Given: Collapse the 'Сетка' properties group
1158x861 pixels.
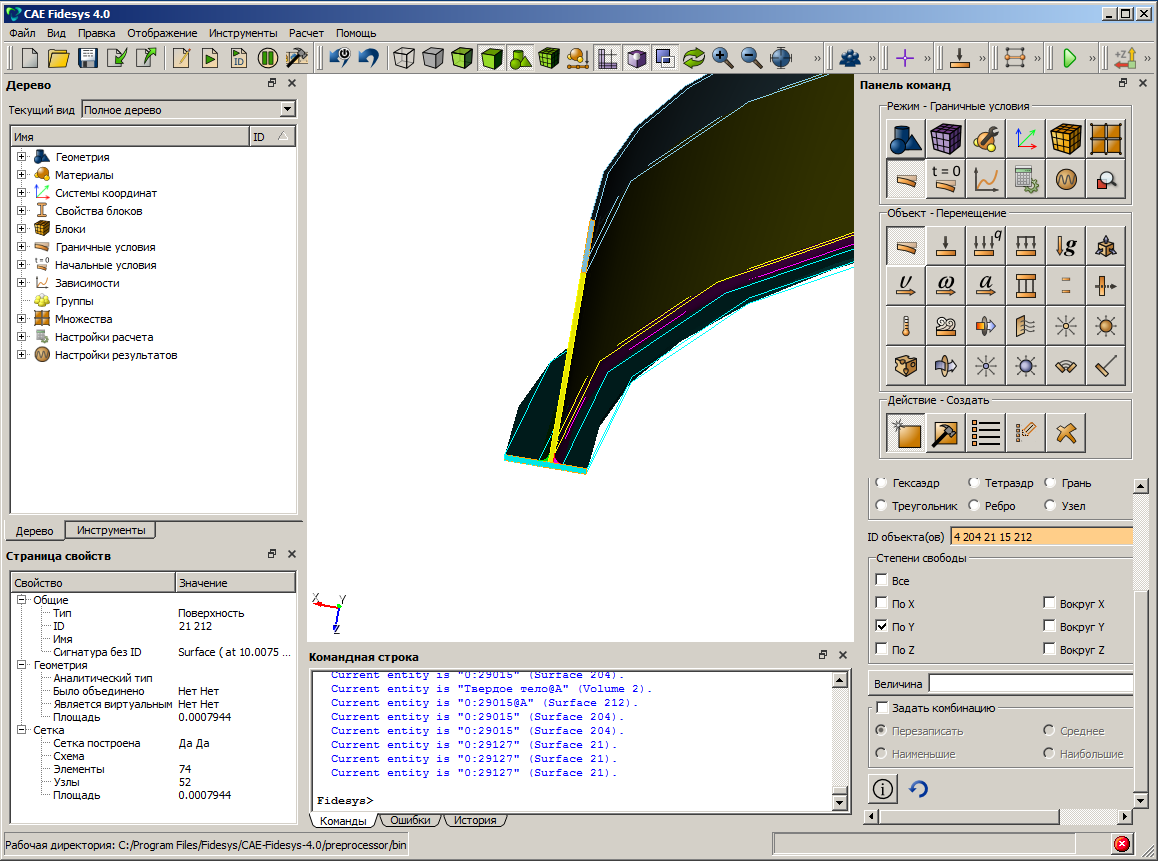Looking at the screenshot, I should point(21,730).
